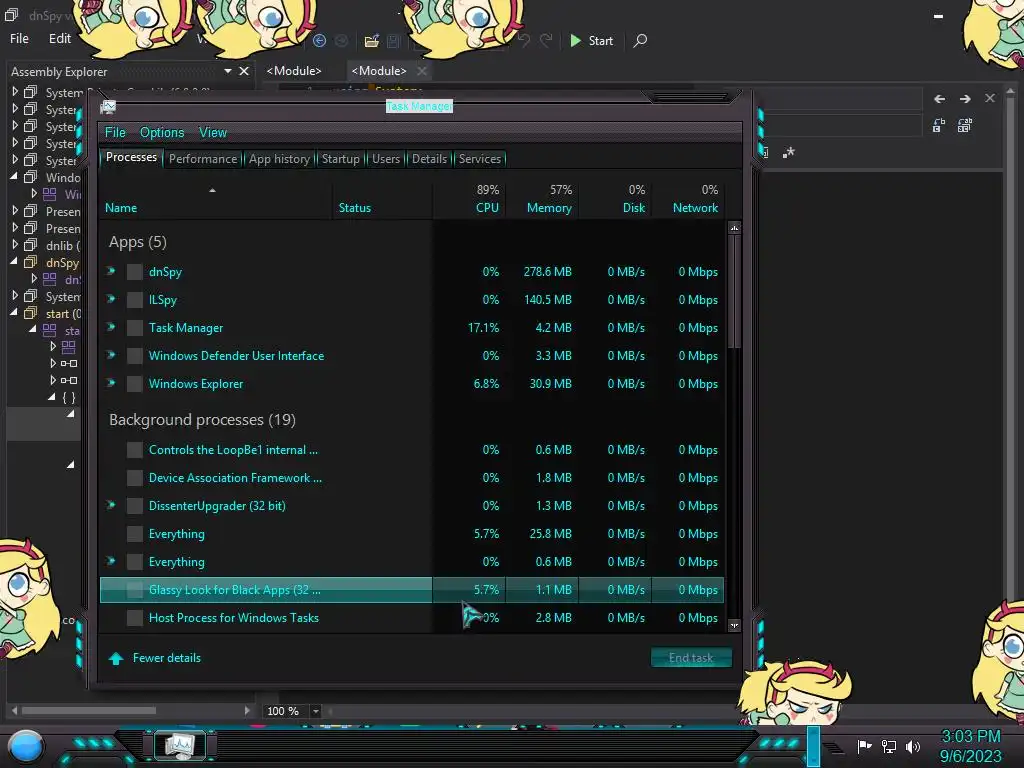Click the Windows Start orb
The height and width of the screenshot is (768, 1024).
[x=26, y=746]
